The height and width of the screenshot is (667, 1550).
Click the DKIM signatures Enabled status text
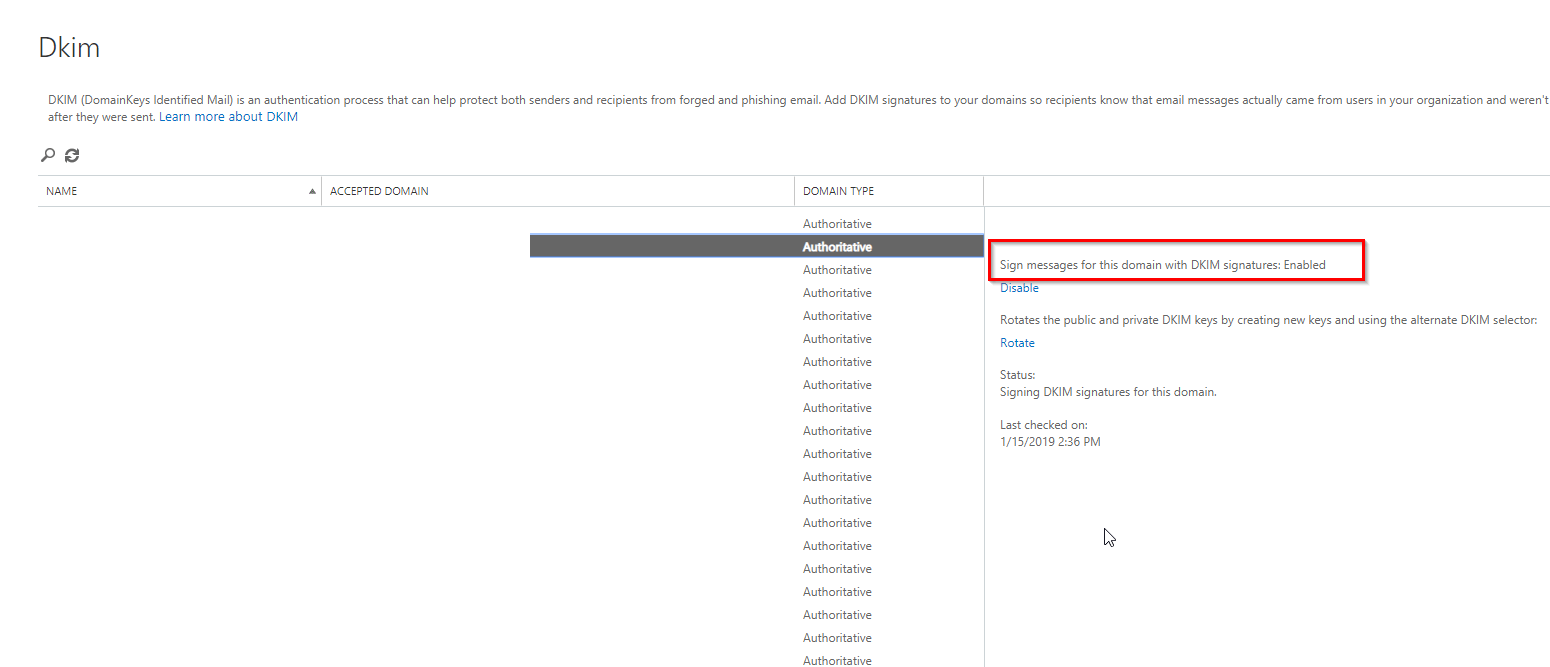[1162, 265]
